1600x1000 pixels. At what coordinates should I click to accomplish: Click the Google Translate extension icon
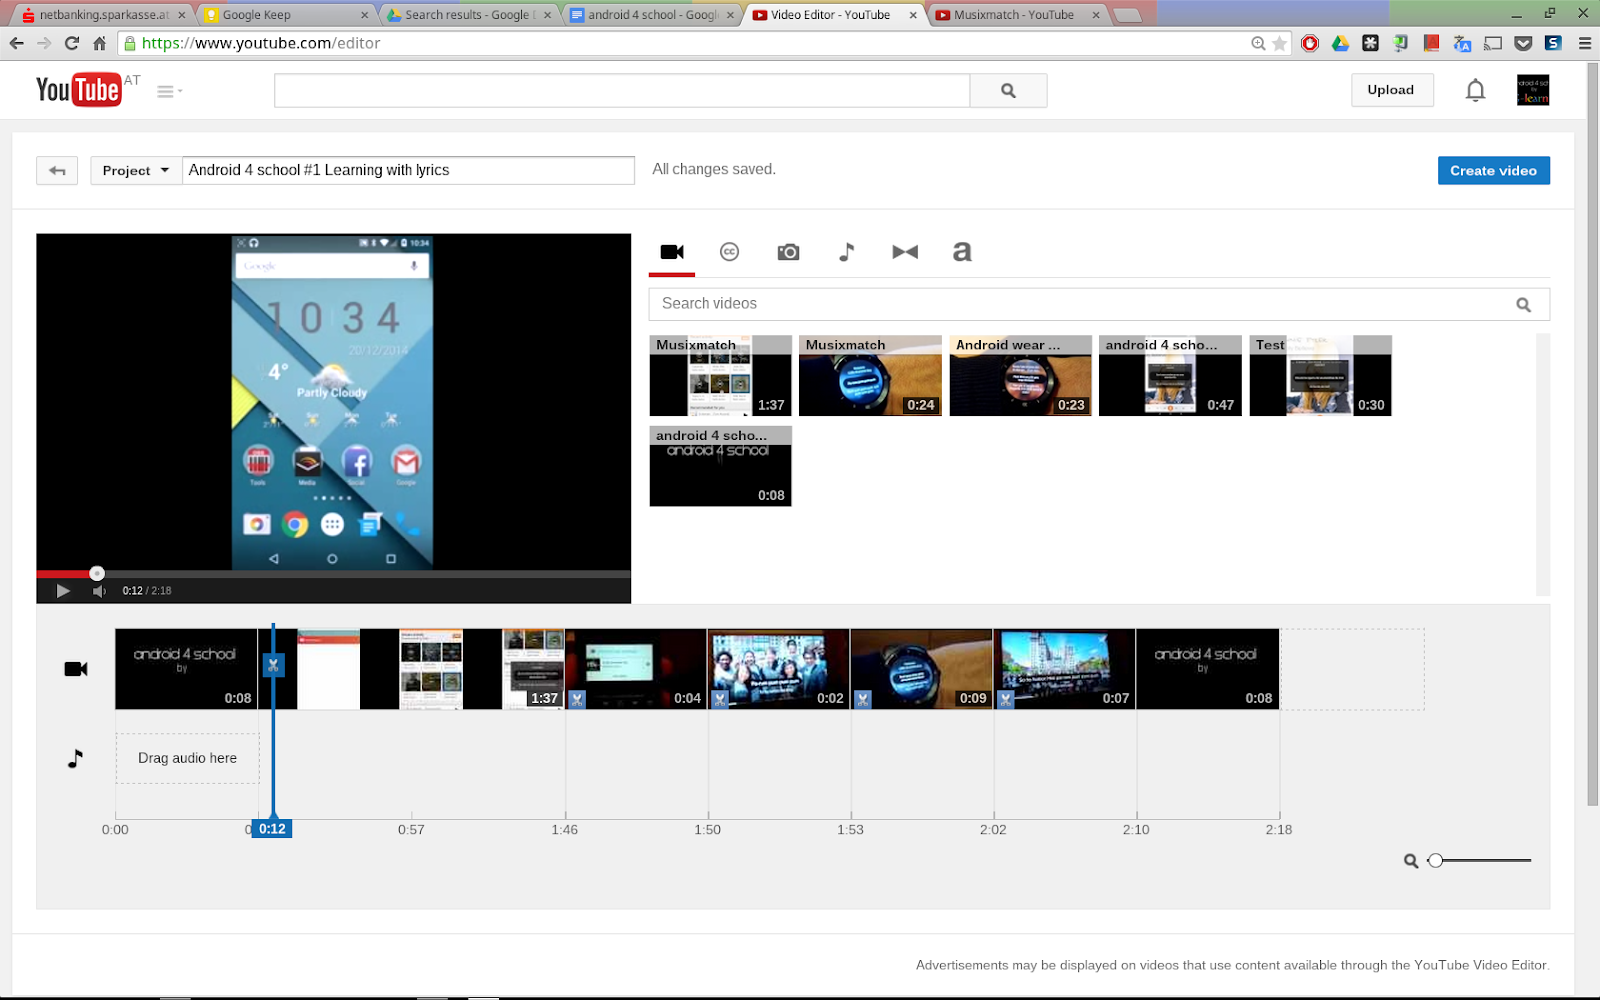(x=1462, y=43)
